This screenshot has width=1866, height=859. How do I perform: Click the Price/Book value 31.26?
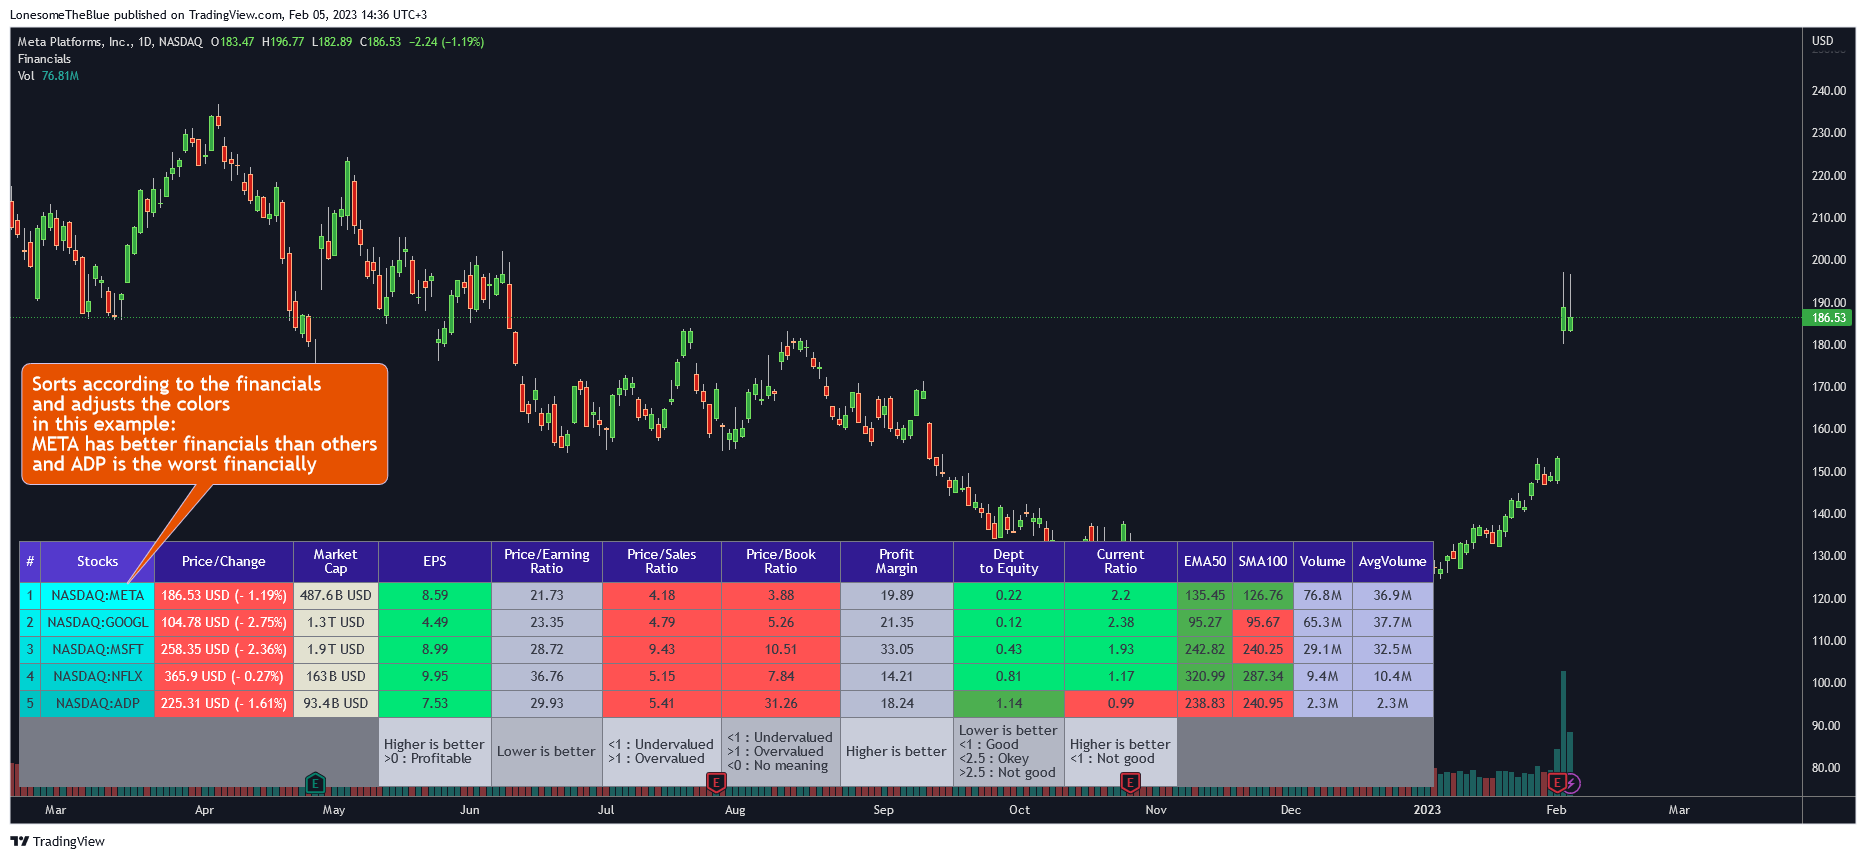[781, 704]
